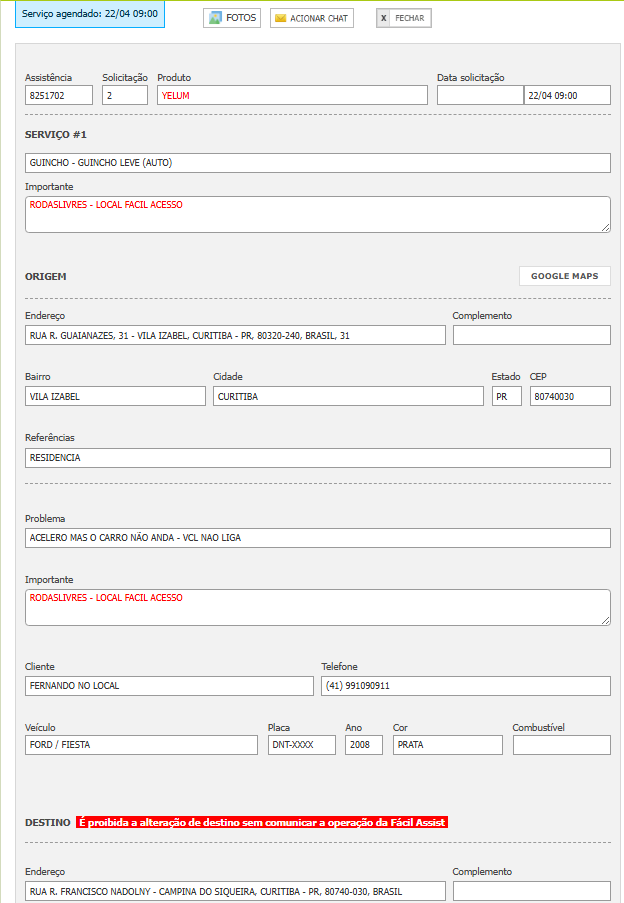Click the Telefone number field
The height and width of the screenshot is (903, 624).
465,686
